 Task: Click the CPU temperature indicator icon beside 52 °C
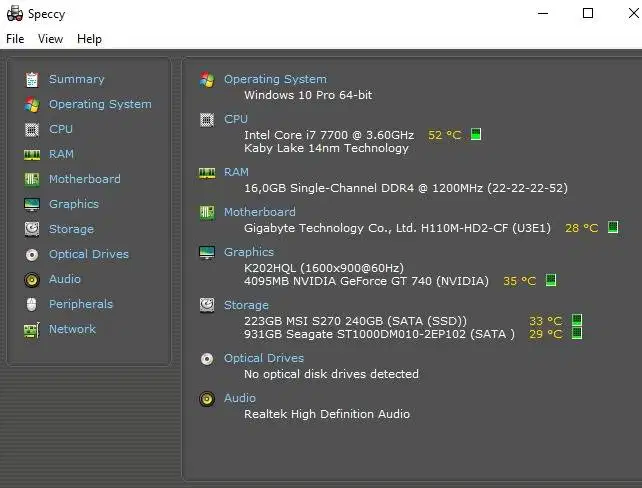point(476,134)
